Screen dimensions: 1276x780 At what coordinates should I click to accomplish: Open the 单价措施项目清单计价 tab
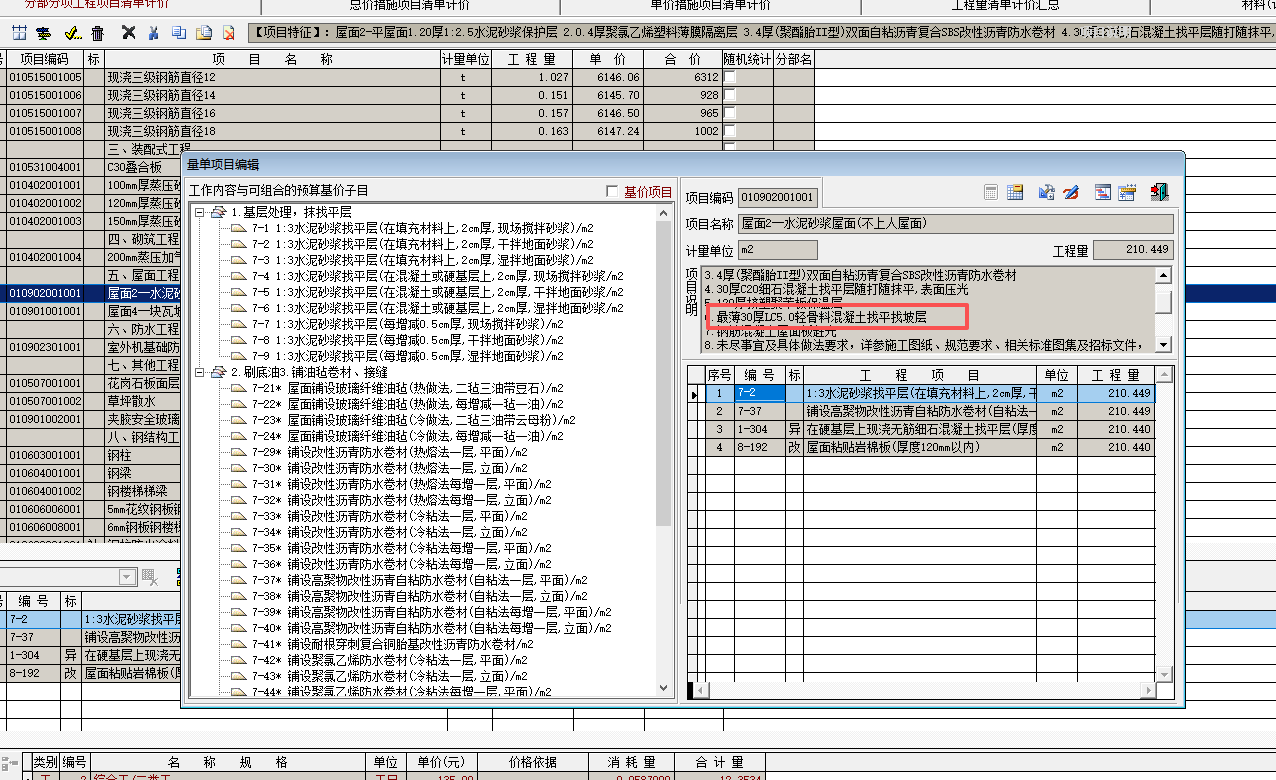click(x=711, y=5)
